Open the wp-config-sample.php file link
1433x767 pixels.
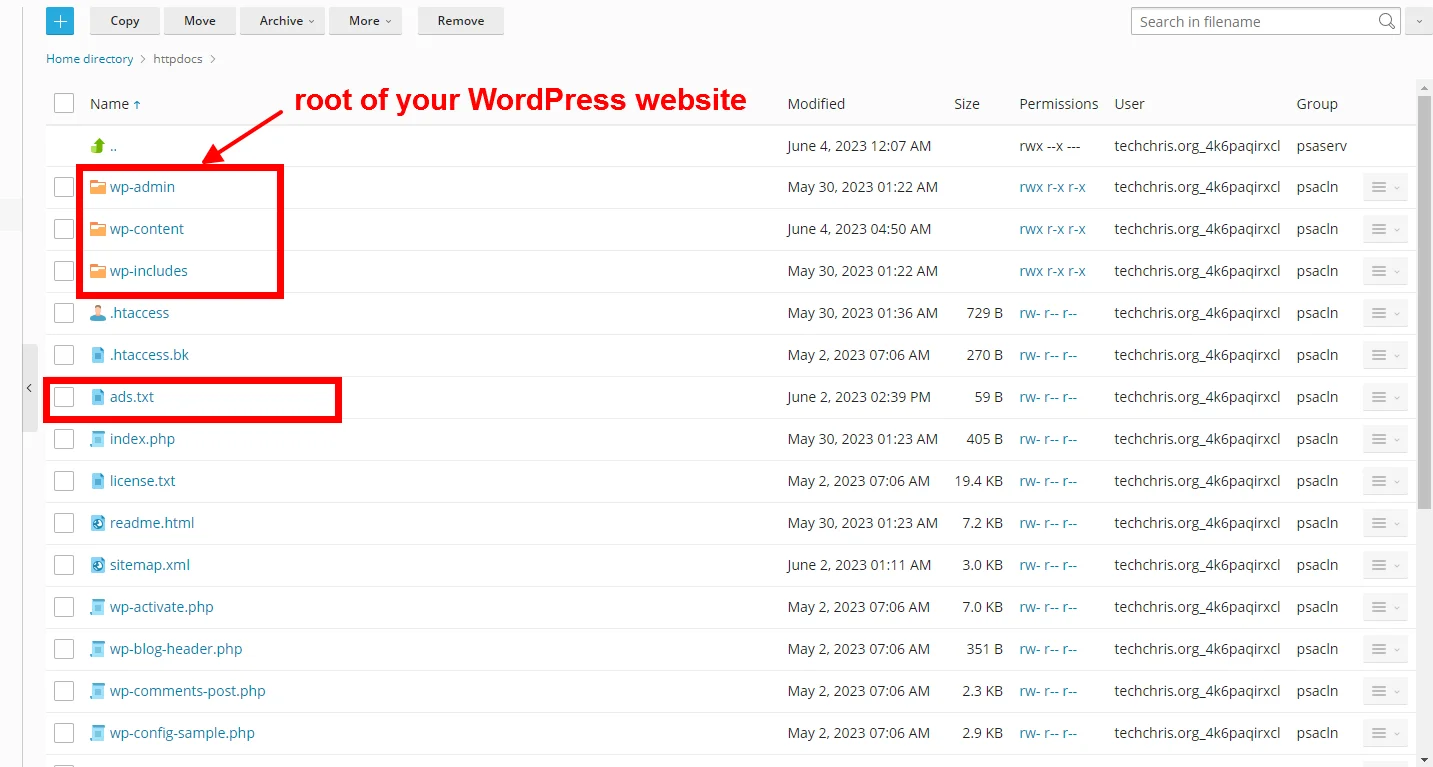click(182, 733)
